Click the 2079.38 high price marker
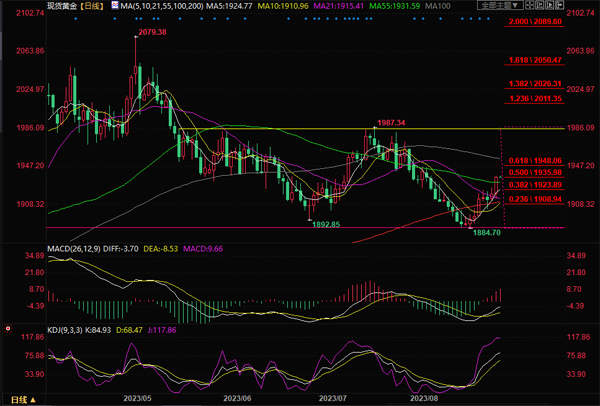Viewport: 600px width, 406px height. tap(151, 32)
